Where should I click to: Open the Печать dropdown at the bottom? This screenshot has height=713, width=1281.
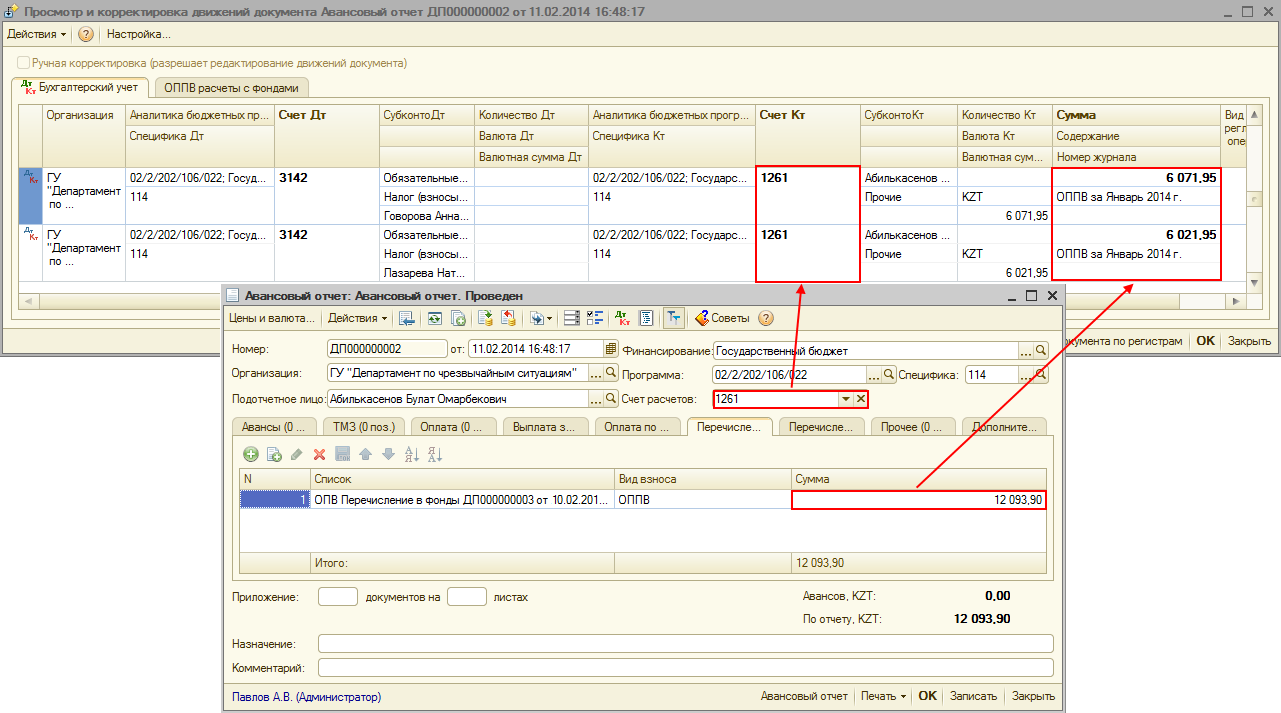(x=883, y=696)
